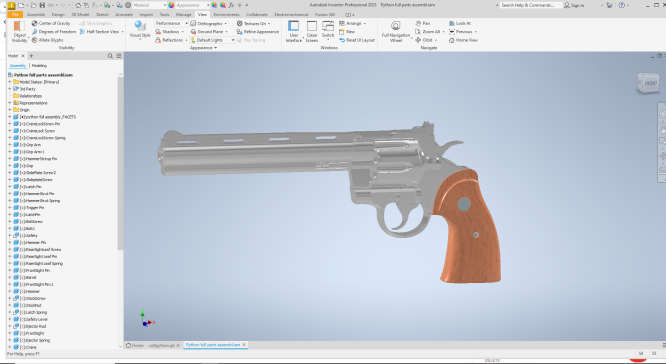Viewport: 666px width, 364px height.
Task: Toggle Degrees of Freedom display
Action: 54,31
